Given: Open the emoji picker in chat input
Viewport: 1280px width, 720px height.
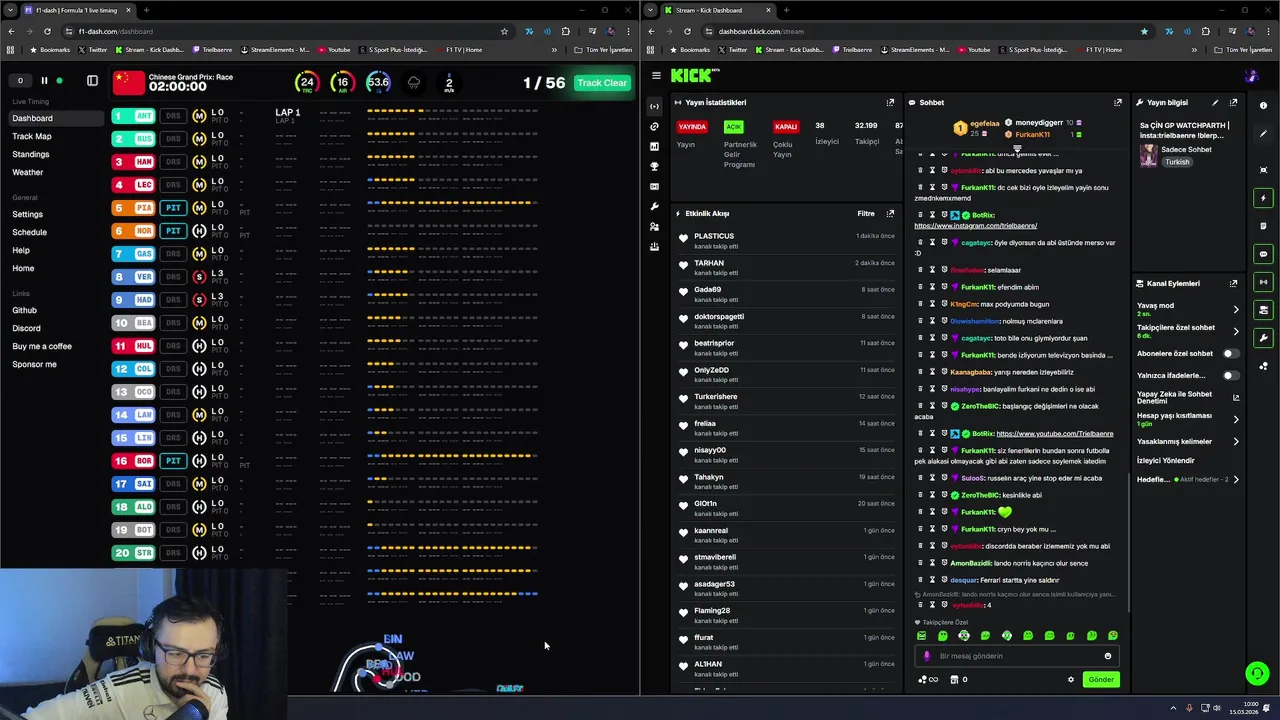Looking at the screenshot, I should [x=1107, y=656].
